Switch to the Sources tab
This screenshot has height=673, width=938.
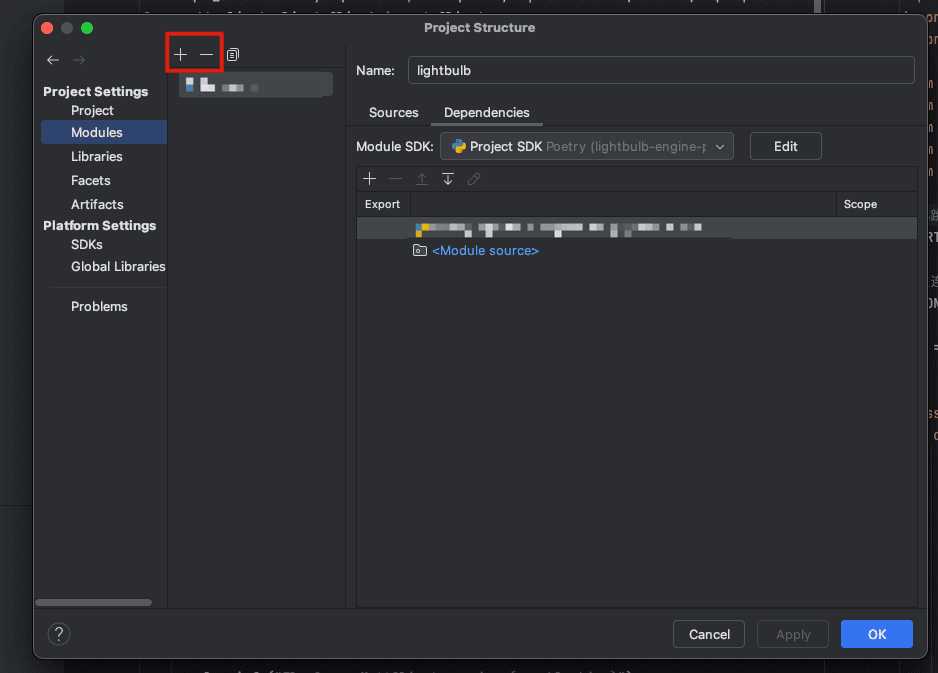393,113
